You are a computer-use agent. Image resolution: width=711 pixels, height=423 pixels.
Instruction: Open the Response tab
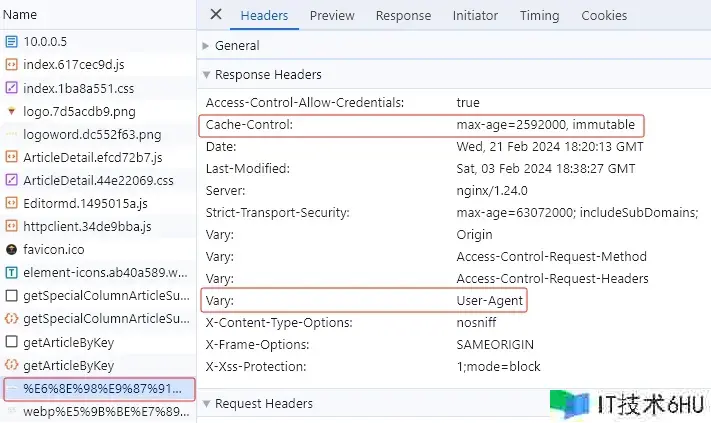(x=403, y=15)
